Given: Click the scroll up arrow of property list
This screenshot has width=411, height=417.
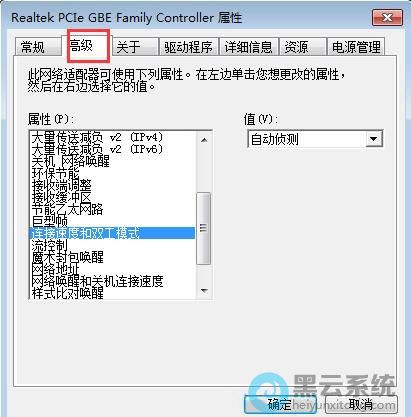Looking at the screenshot, I should click(204, 140).
